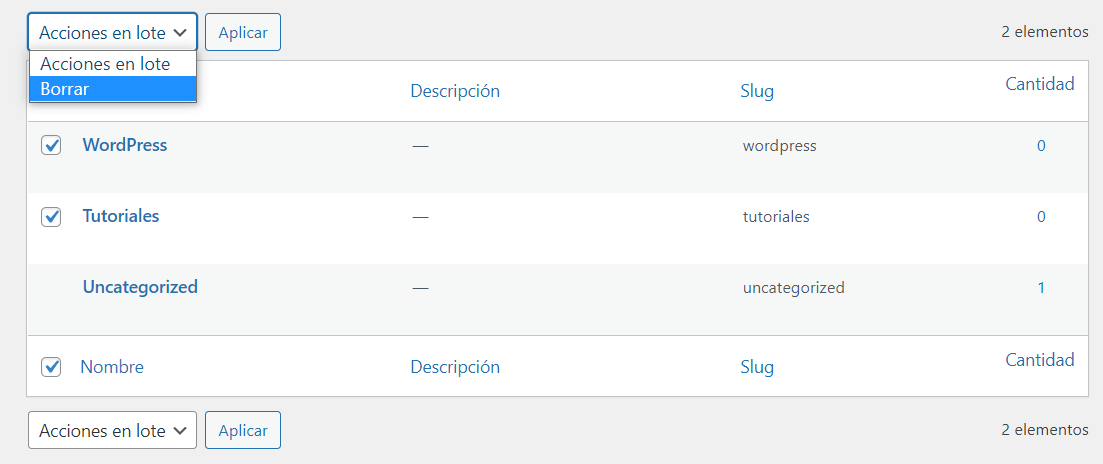Expand the bottom Acciones en lote dropdown
Image resolution: width=1103 pixels, height=464 pixels.
(x=112, y=430)
